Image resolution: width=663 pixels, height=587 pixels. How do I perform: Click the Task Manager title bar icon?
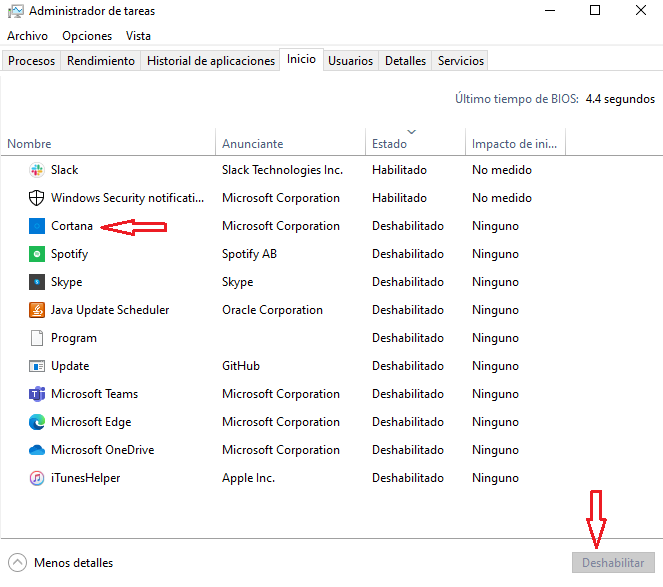pos(16,11)
